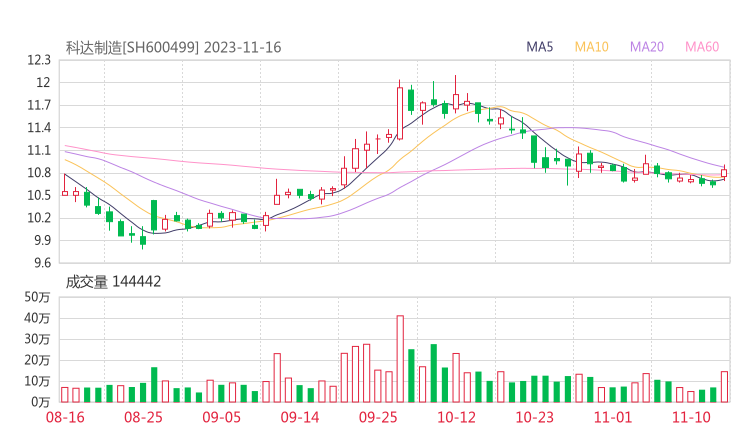Click the 9.6 price axis label

point(42,263)
